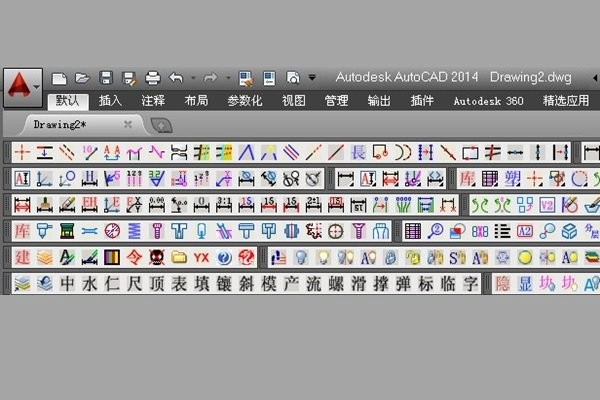This screenshot has width=600, height=400.
Task: Switch to the 插入 ribbon tab
Action: point(110,101)
